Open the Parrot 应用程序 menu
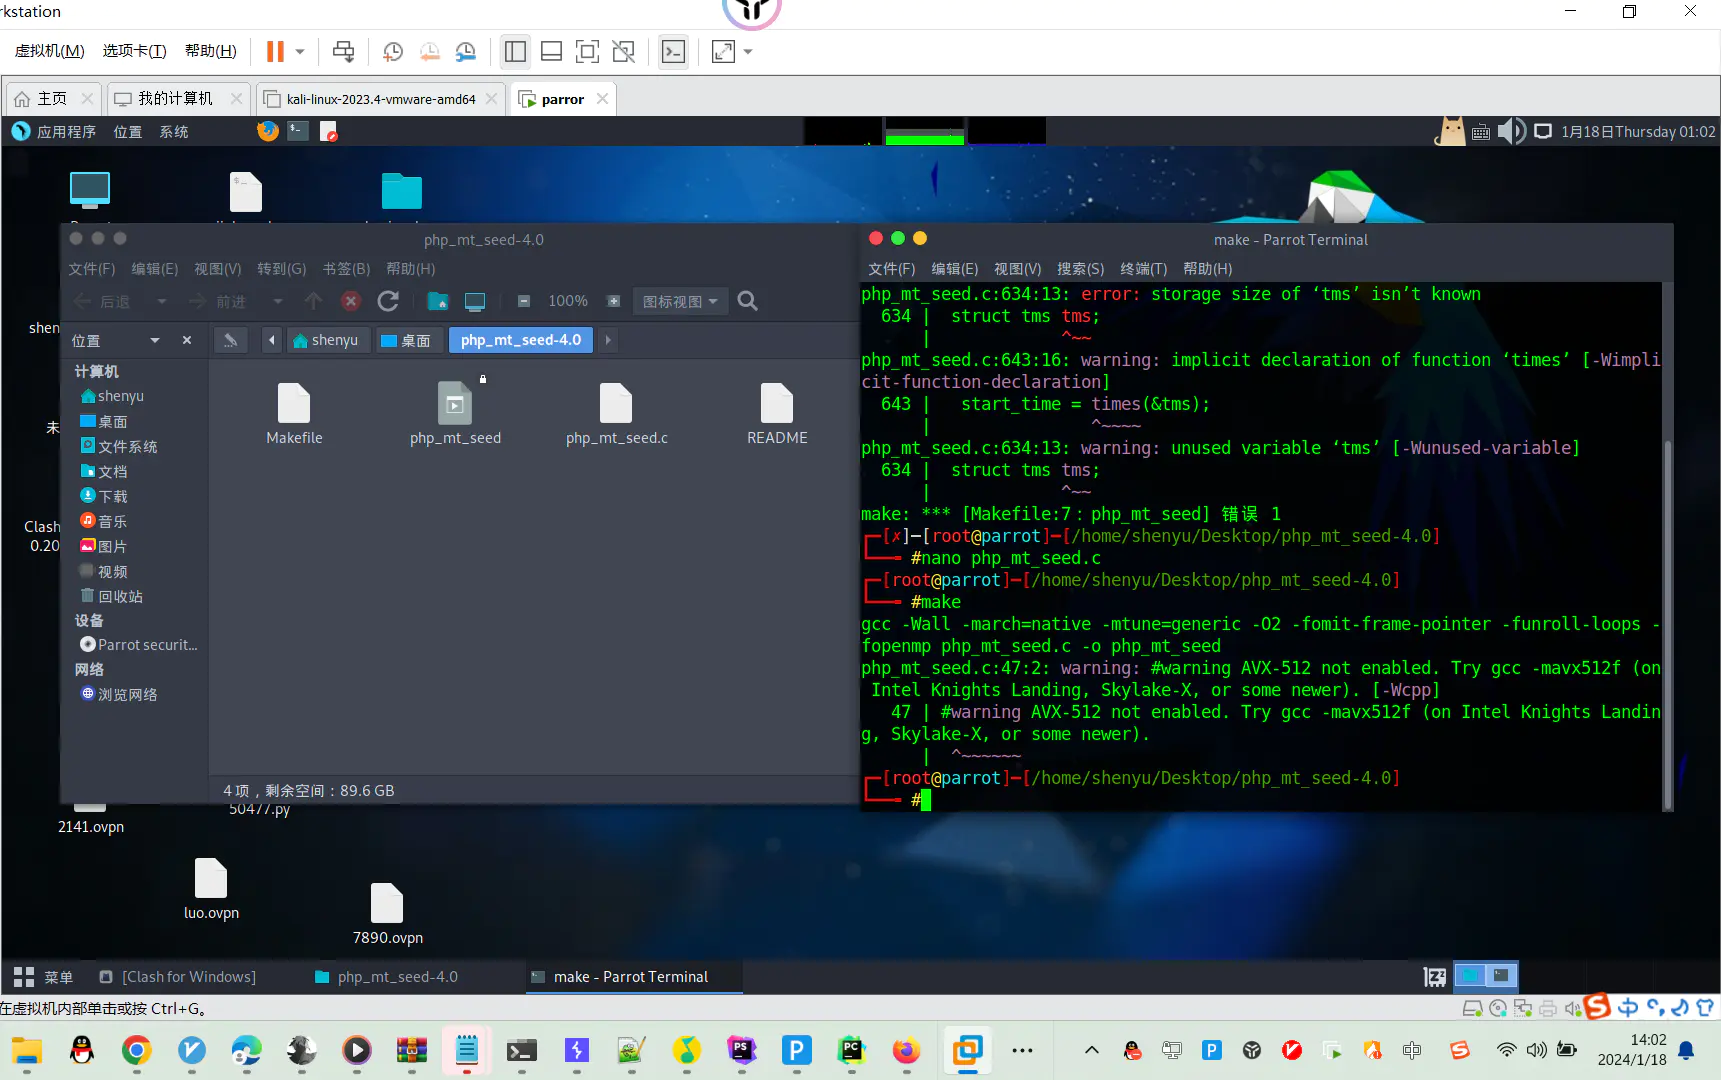Screen dimensions: 1721x1080 click(54, 132)
